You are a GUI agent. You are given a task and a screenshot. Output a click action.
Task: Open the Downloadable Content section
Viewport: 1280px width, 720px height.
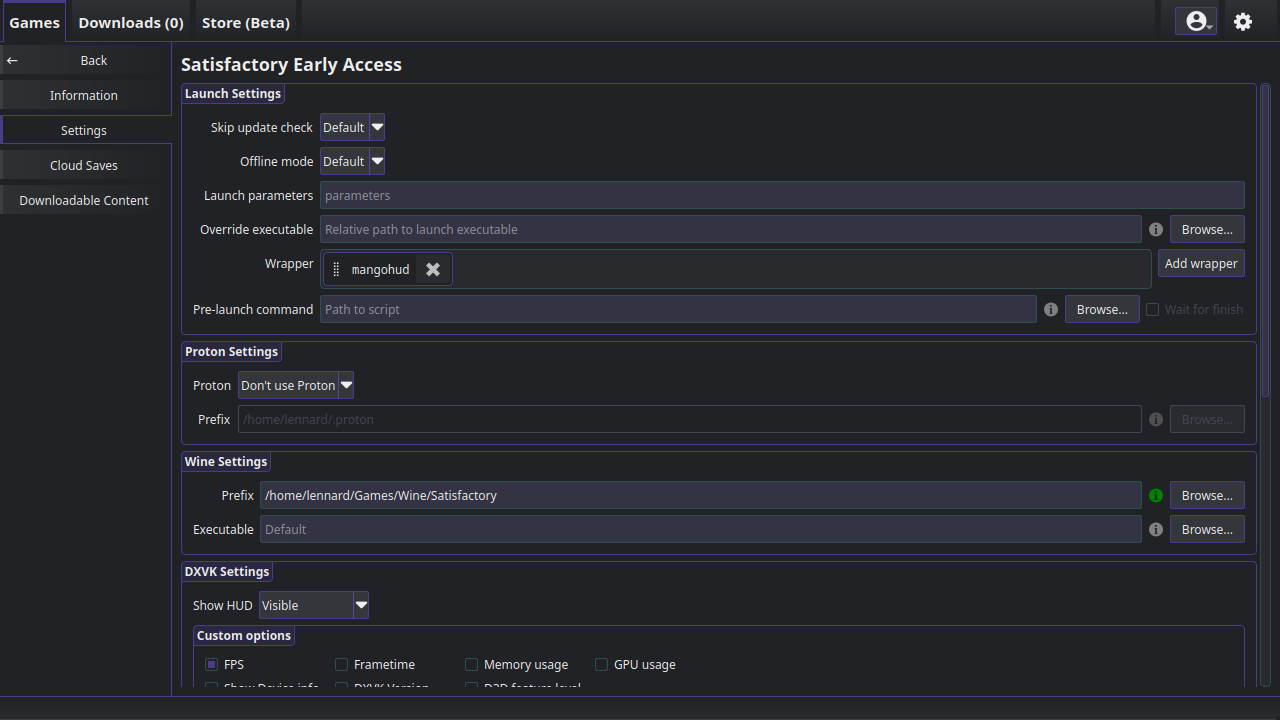[x=85, y=200]
